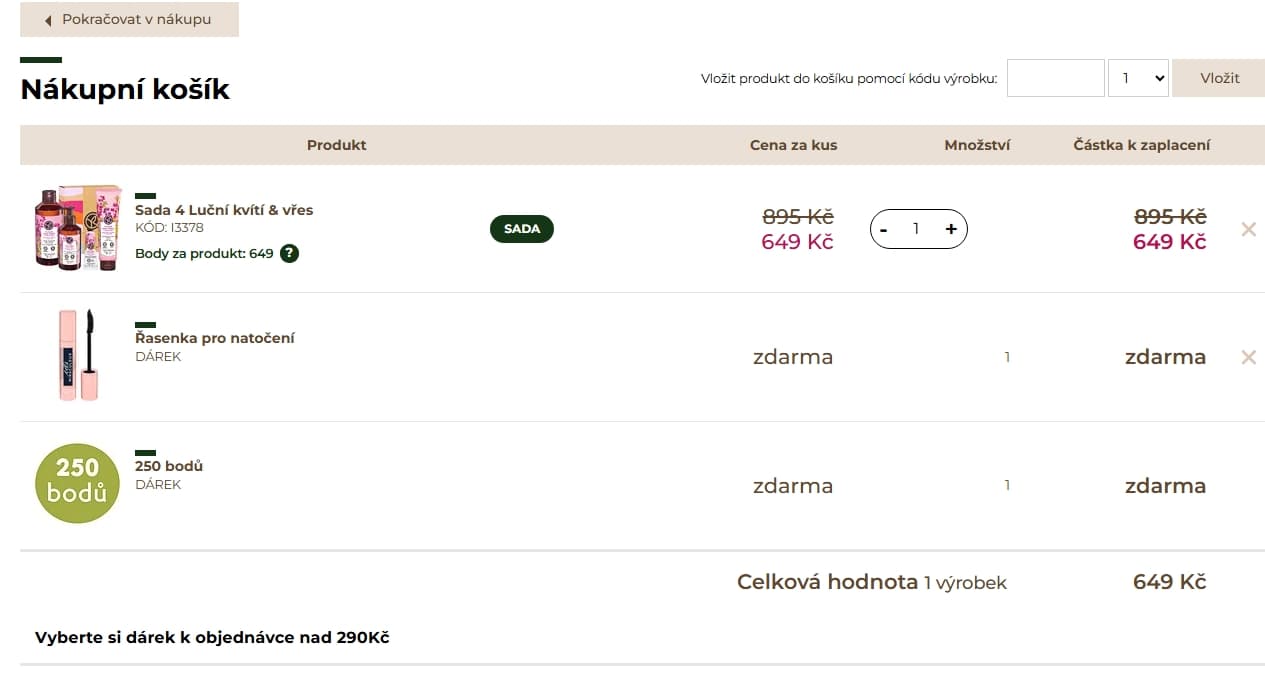Click the 250 bodů green circle image
Viewport: 1265px width, 673px height.
point(77,484)
